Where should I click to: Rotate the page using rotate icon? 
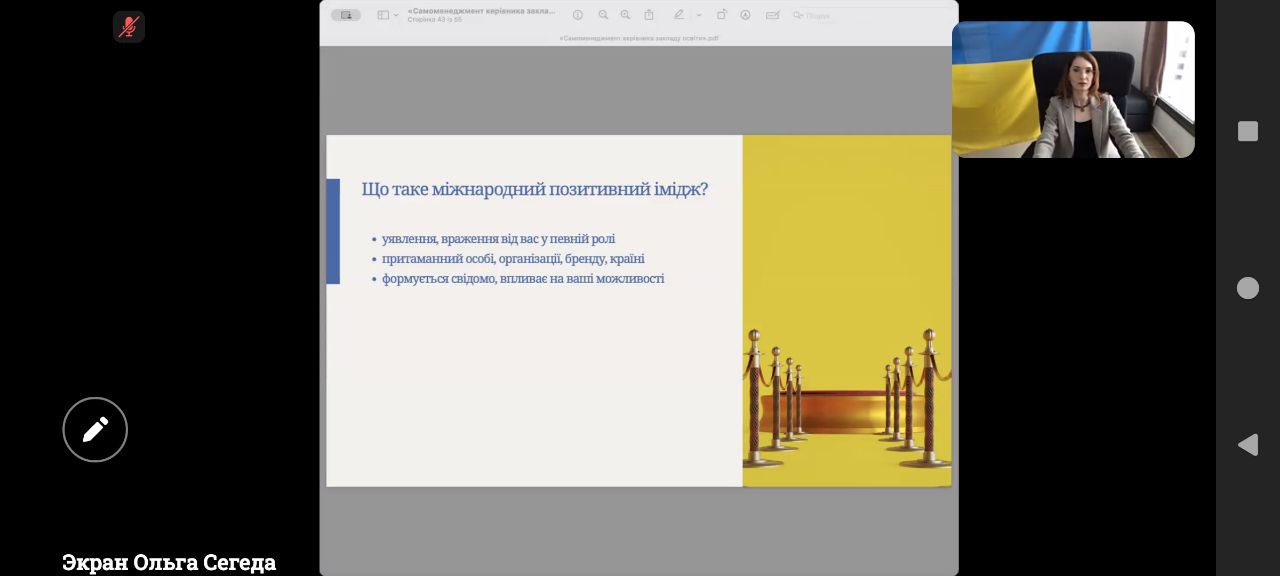721,15
